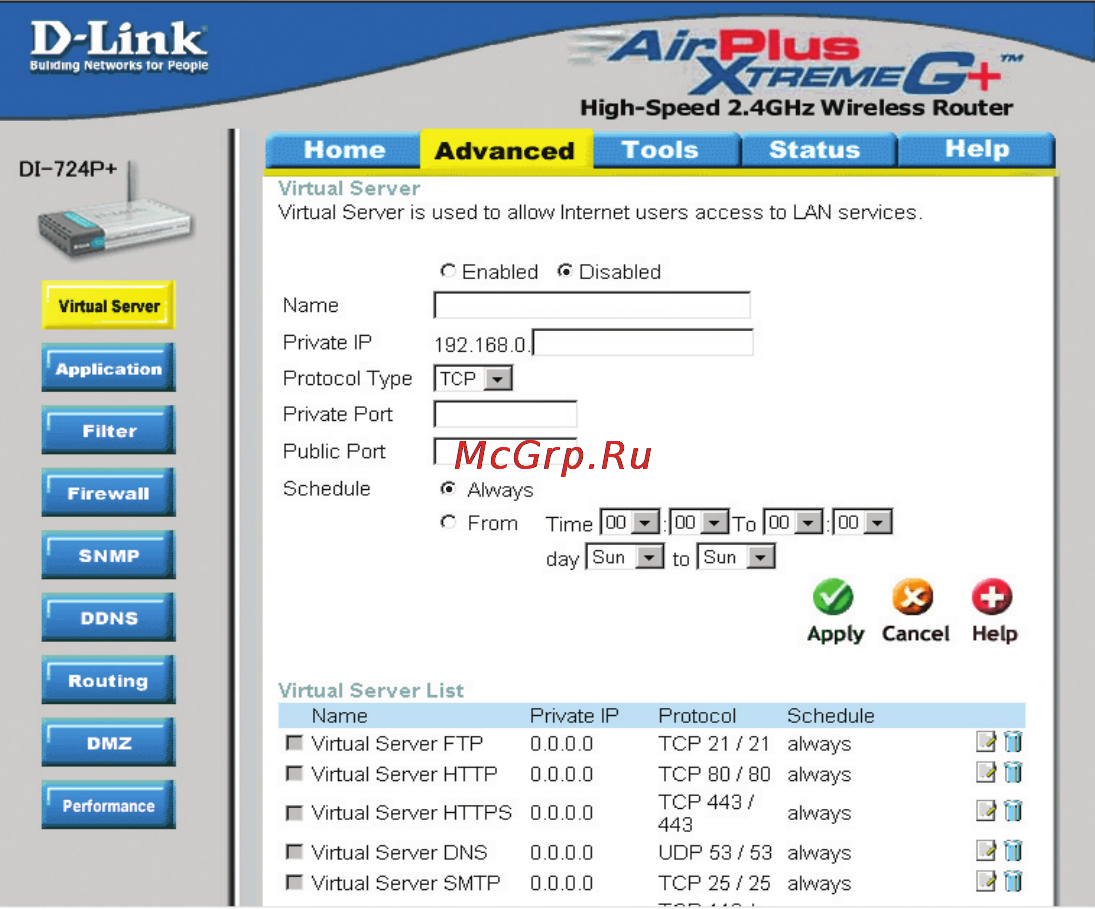Choose the Always schedule option
The width and height of the screenshot is (1095, 909).
pos(448,488)
